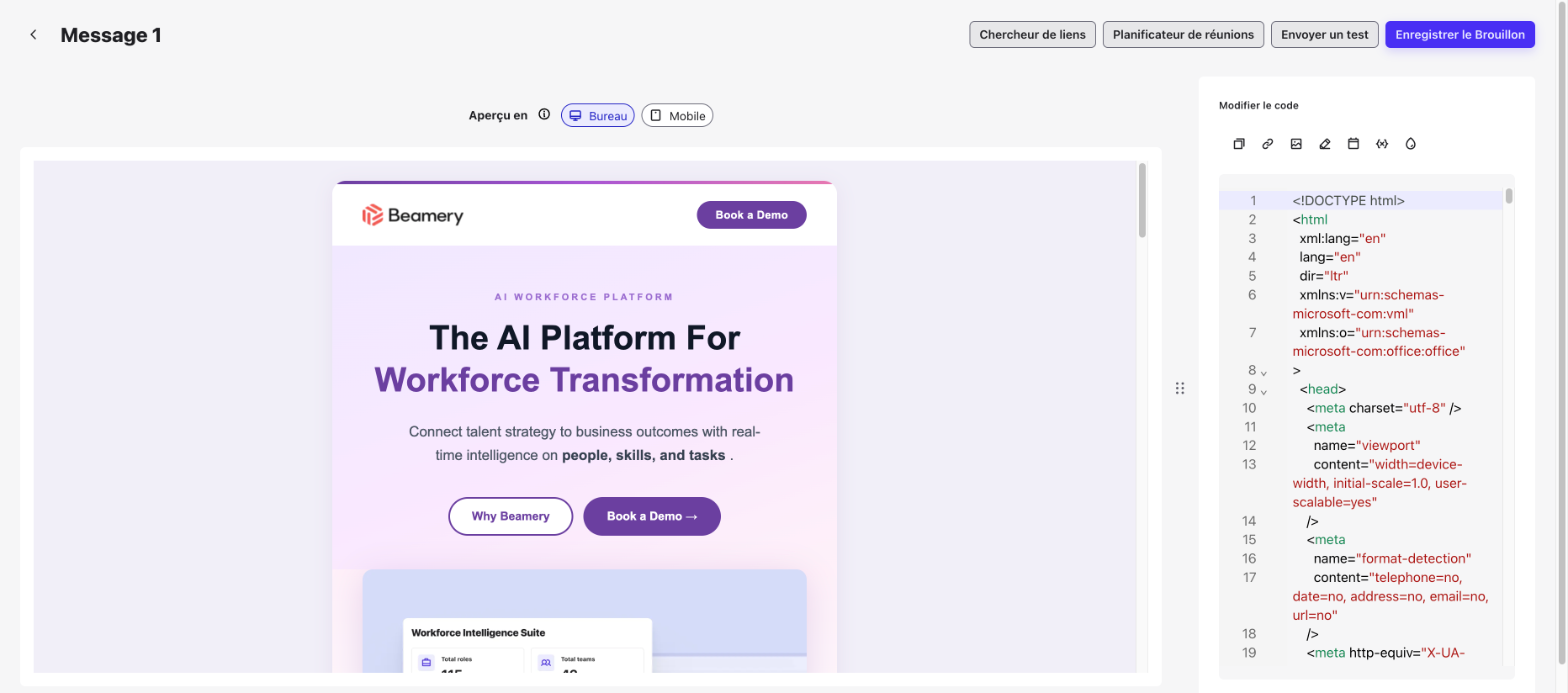Screen dimensions: 1568x693
Task: Click the code editor vertical scrollbar
Action: (x=1509, y=196)
